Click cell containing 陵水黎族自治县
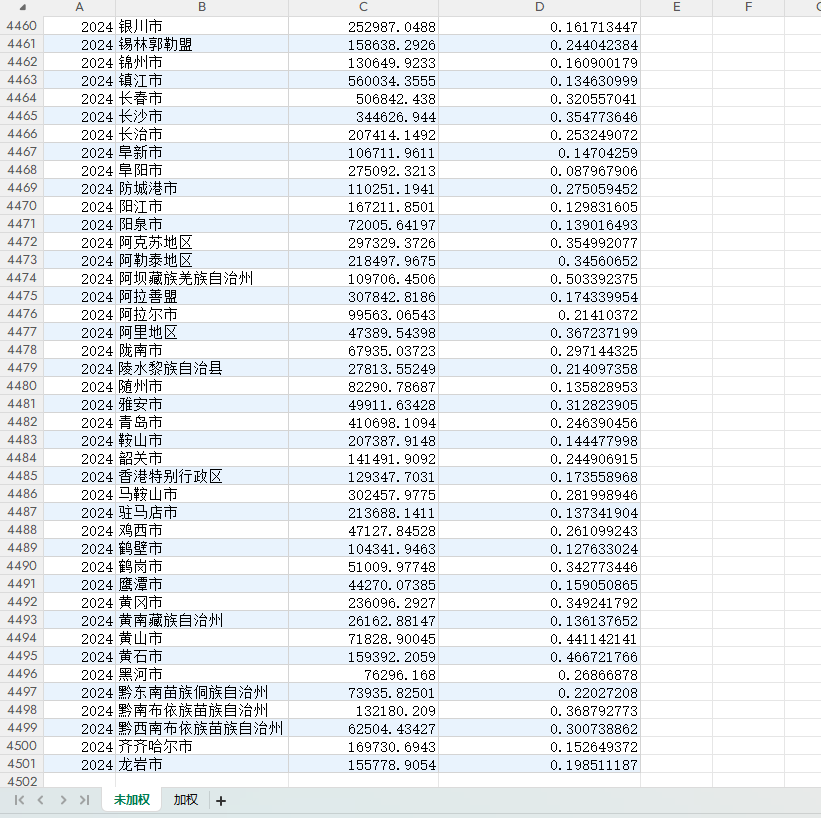Image resolution: width=821 pixels, height=818 pixels. (202, 368)
